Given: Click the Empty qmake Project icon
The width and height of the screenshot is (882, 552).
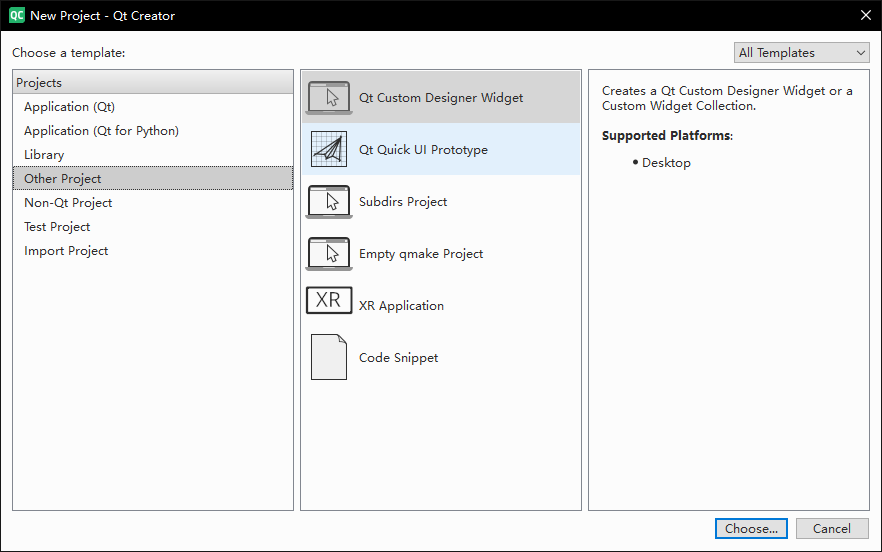Looking at the screenshot, I should pyautogui.click(x=329, y=253).
